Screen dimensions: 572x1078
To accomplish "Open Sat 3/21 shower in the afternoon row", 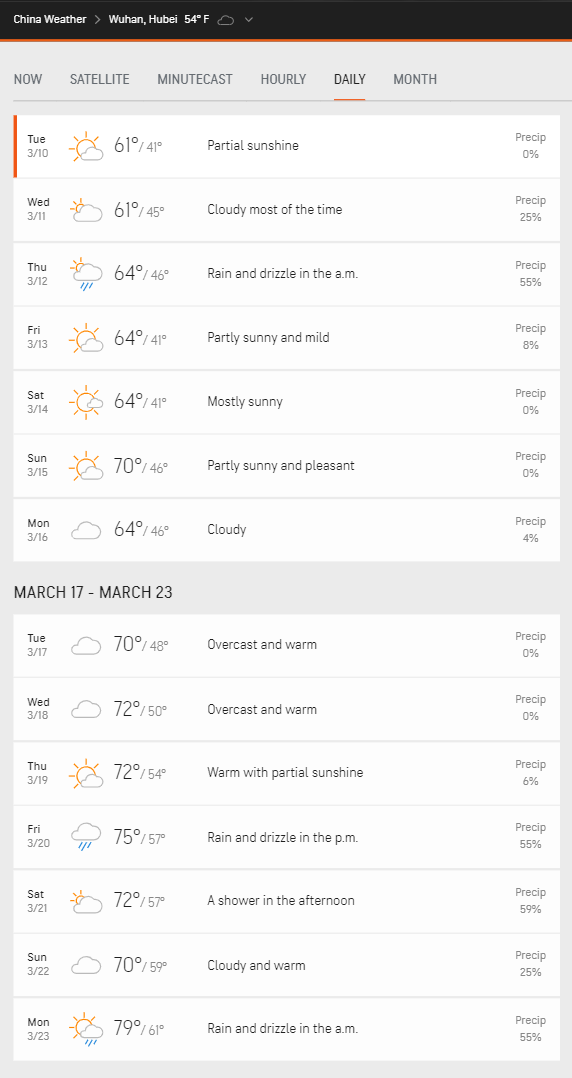I will (287, 901).
